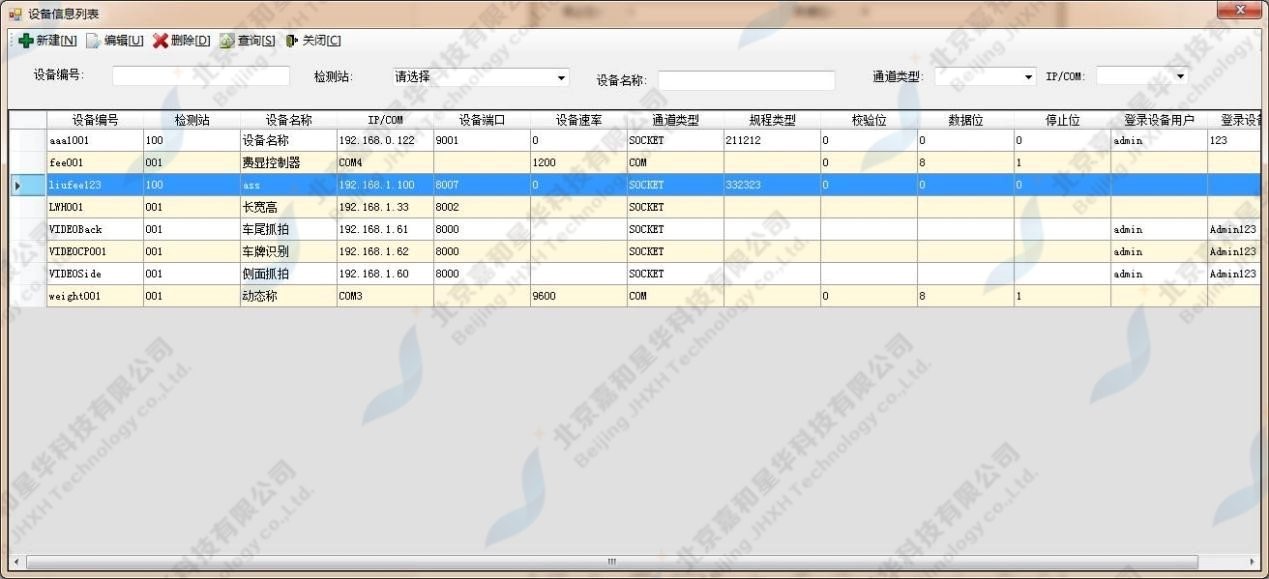Open the 检测站 dropdown showing 请选择
The width and height of the screenshot is (1269, 579).
(x=479, y=77)
